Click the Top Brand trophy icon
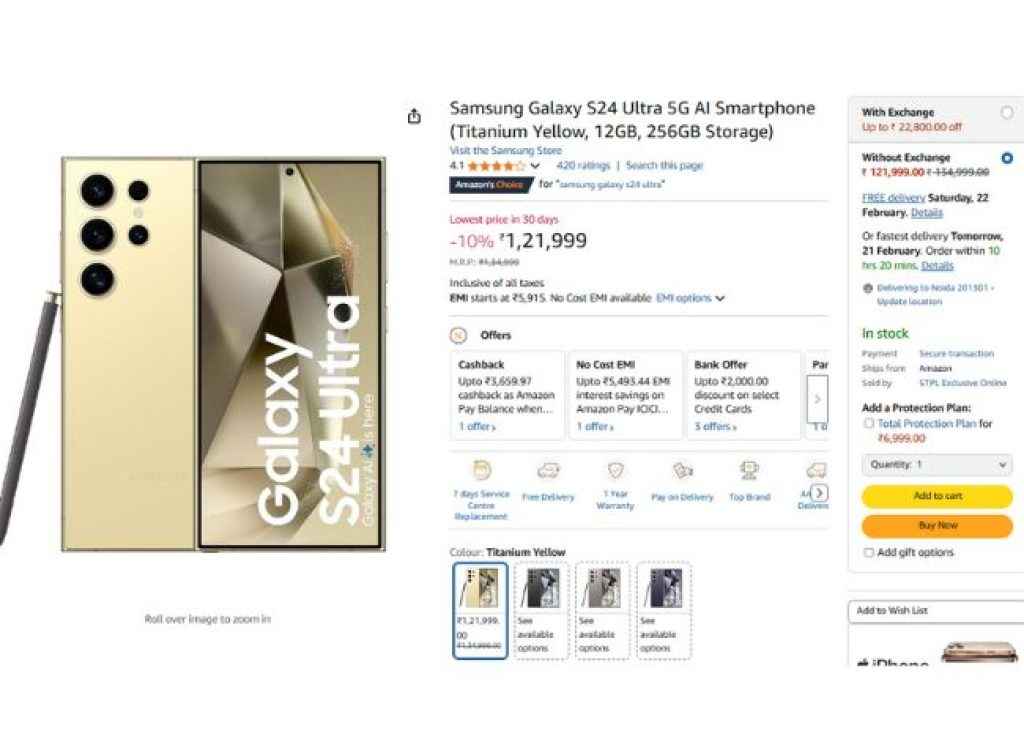Image resolution: width=1024 pixels, height=756 pixels. pyautogui.click(x=749, y=471)
